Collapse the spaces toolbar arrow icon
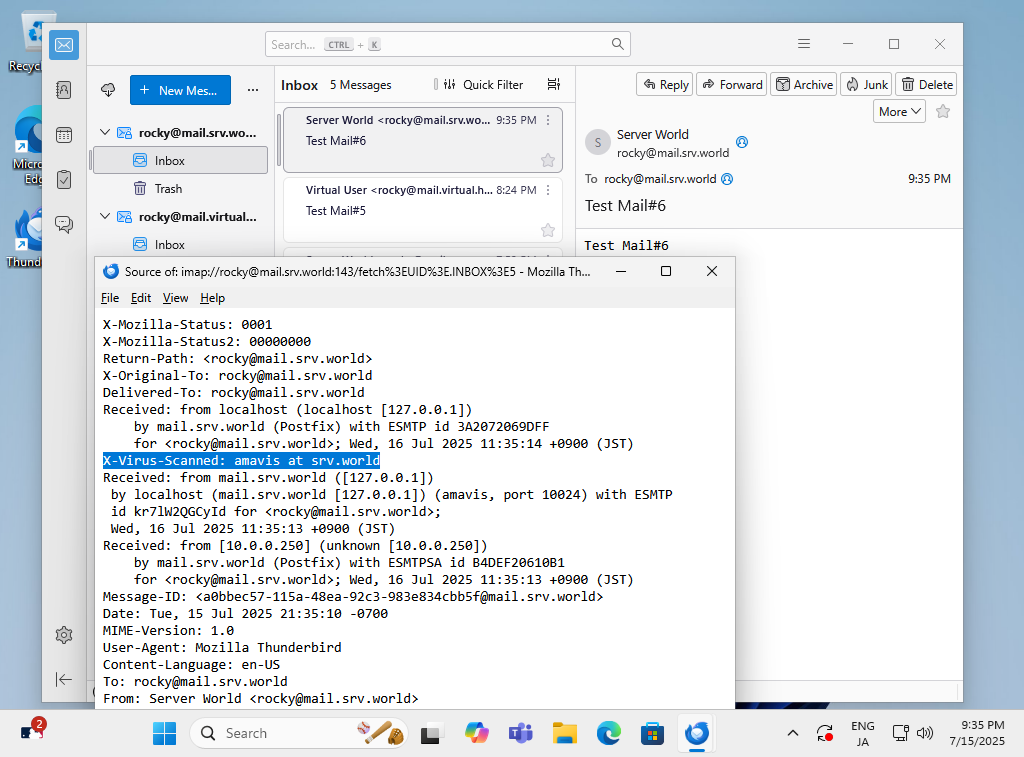The height and width of the screenshot is (757, 1024). pyautogui.click(x=64, y=679)
